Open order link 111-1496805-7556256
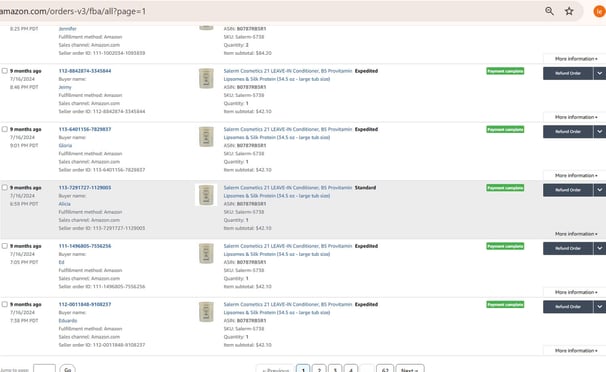Screen dimensions: 606x372 click(85, 246)
